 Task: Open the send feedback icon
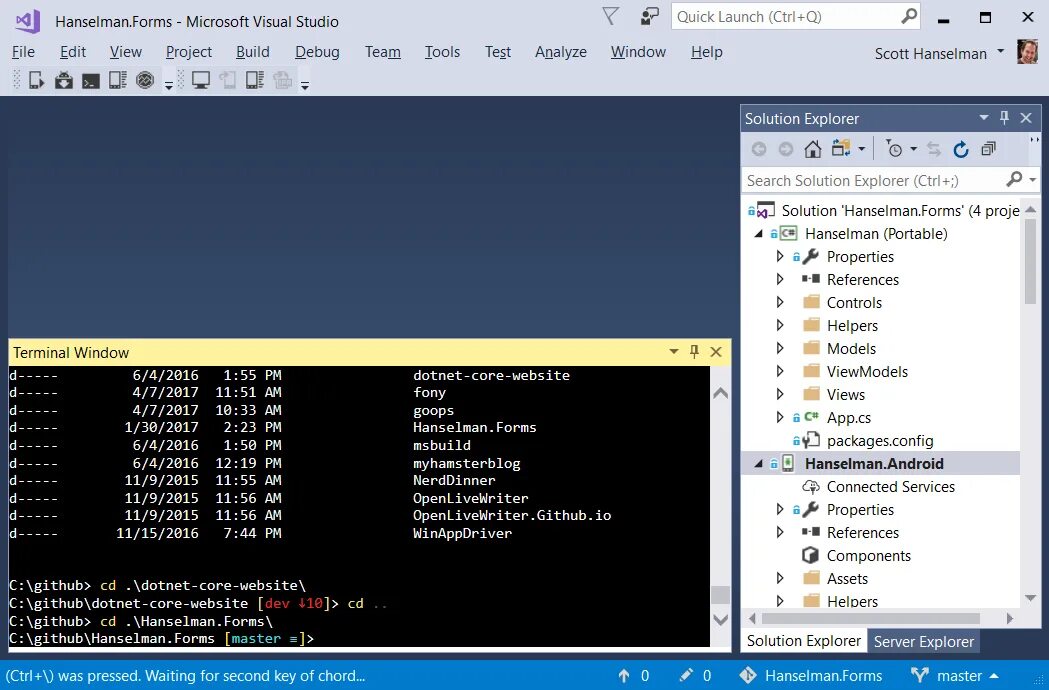tap(650, 16)
